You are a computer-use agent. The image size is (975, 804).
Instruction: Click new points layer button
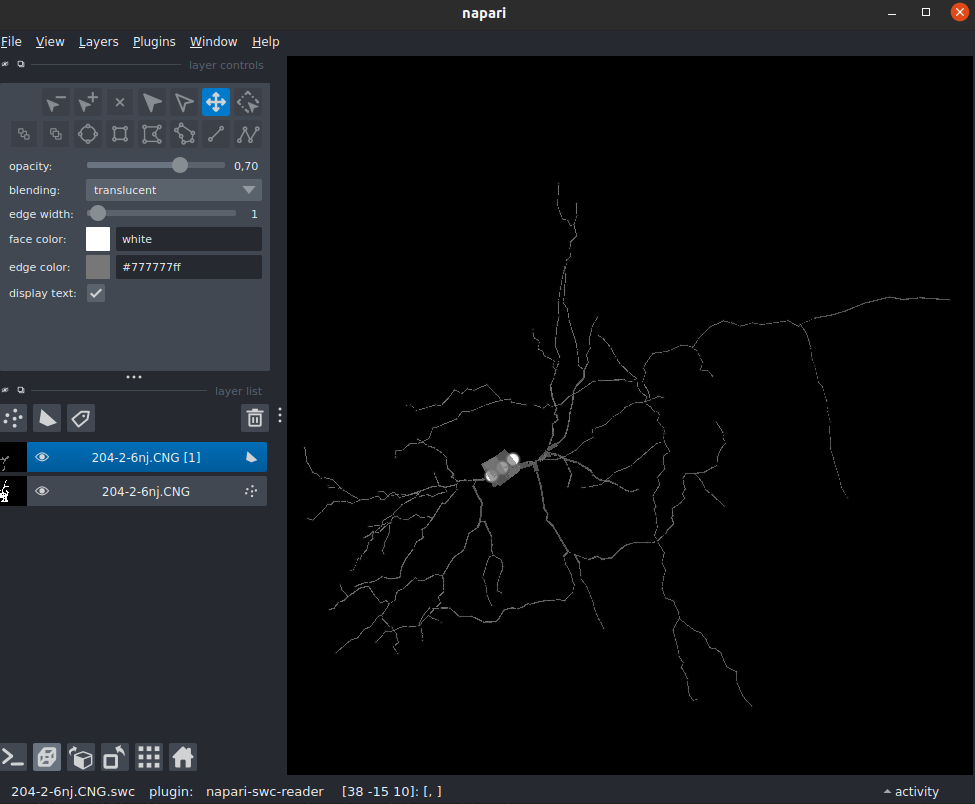click(x=14, y=418)
